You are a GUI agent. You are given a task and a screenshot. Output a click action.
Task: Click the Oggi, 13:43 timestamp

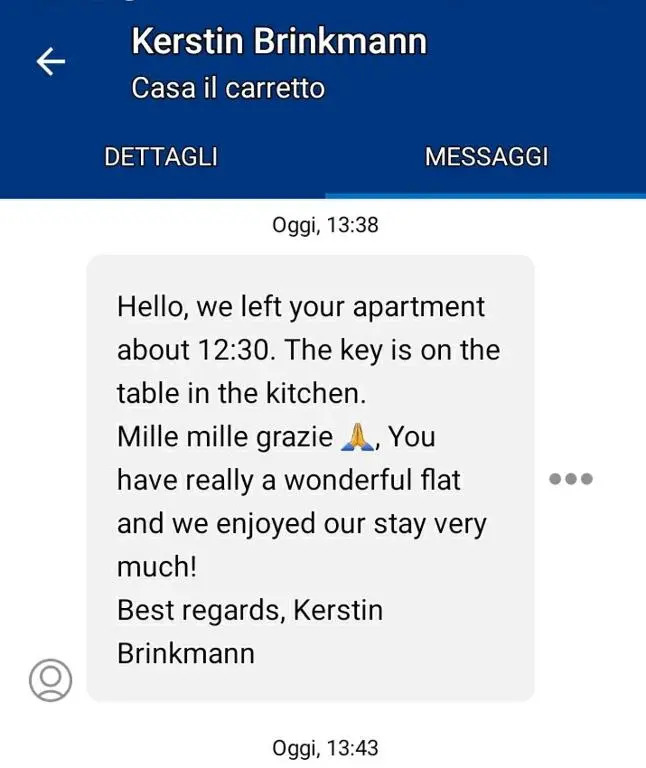[325, 747]
